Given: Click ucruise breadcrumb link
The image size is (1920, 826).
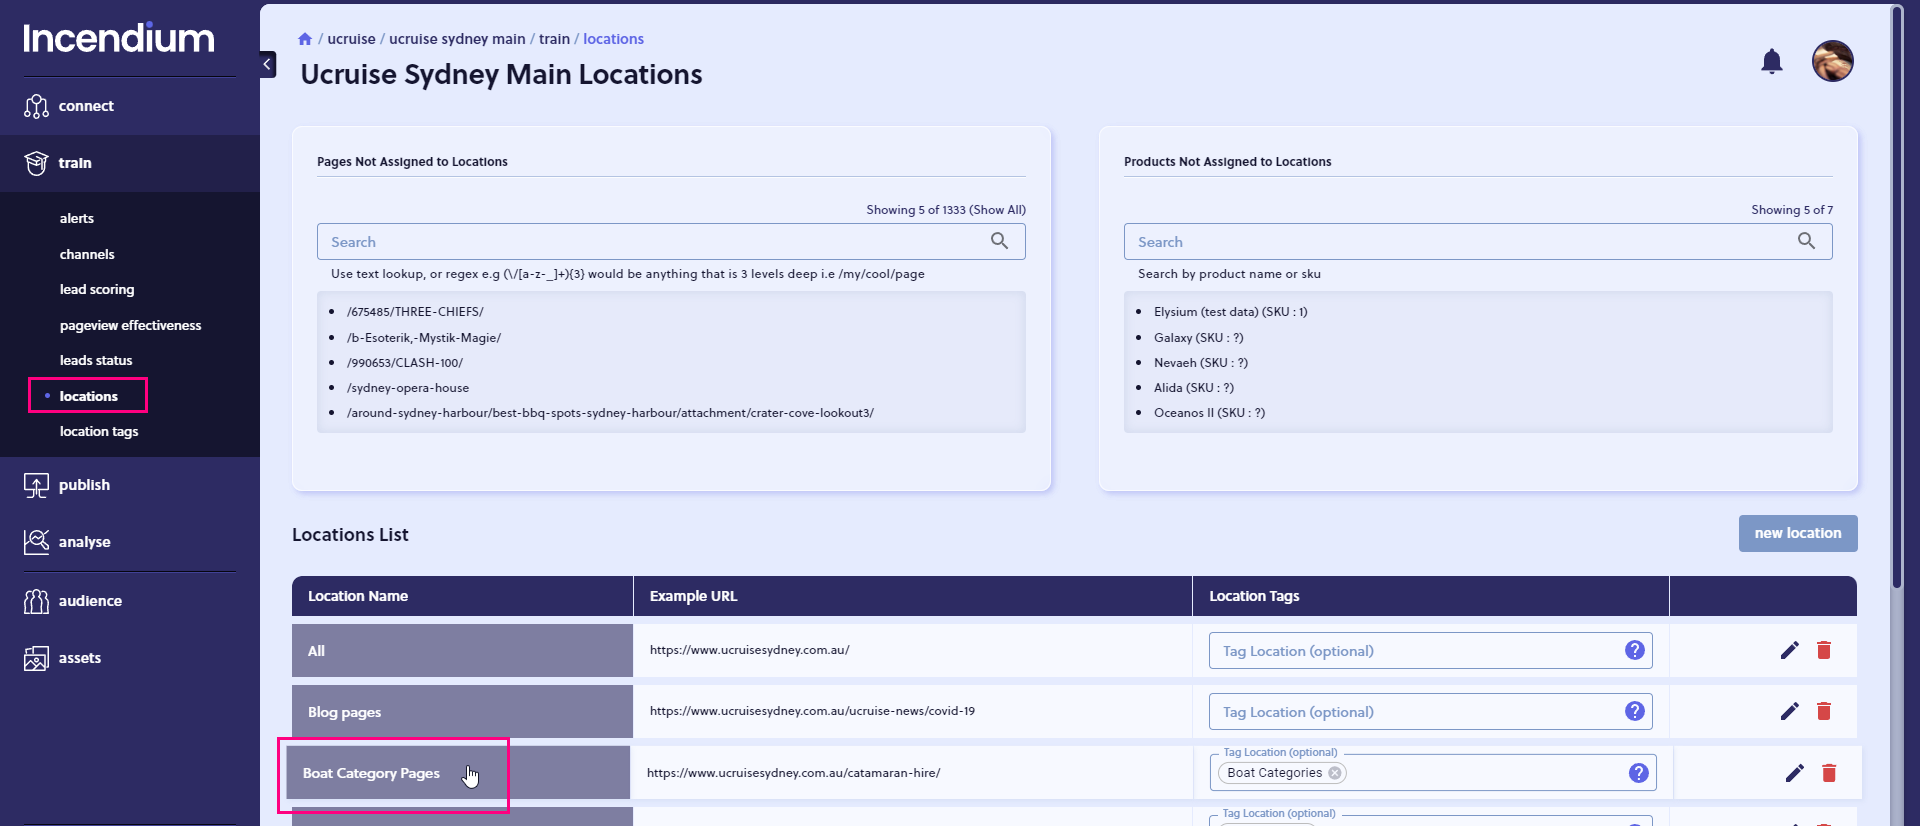Looking at the screenshot, I should click(351, 39).
